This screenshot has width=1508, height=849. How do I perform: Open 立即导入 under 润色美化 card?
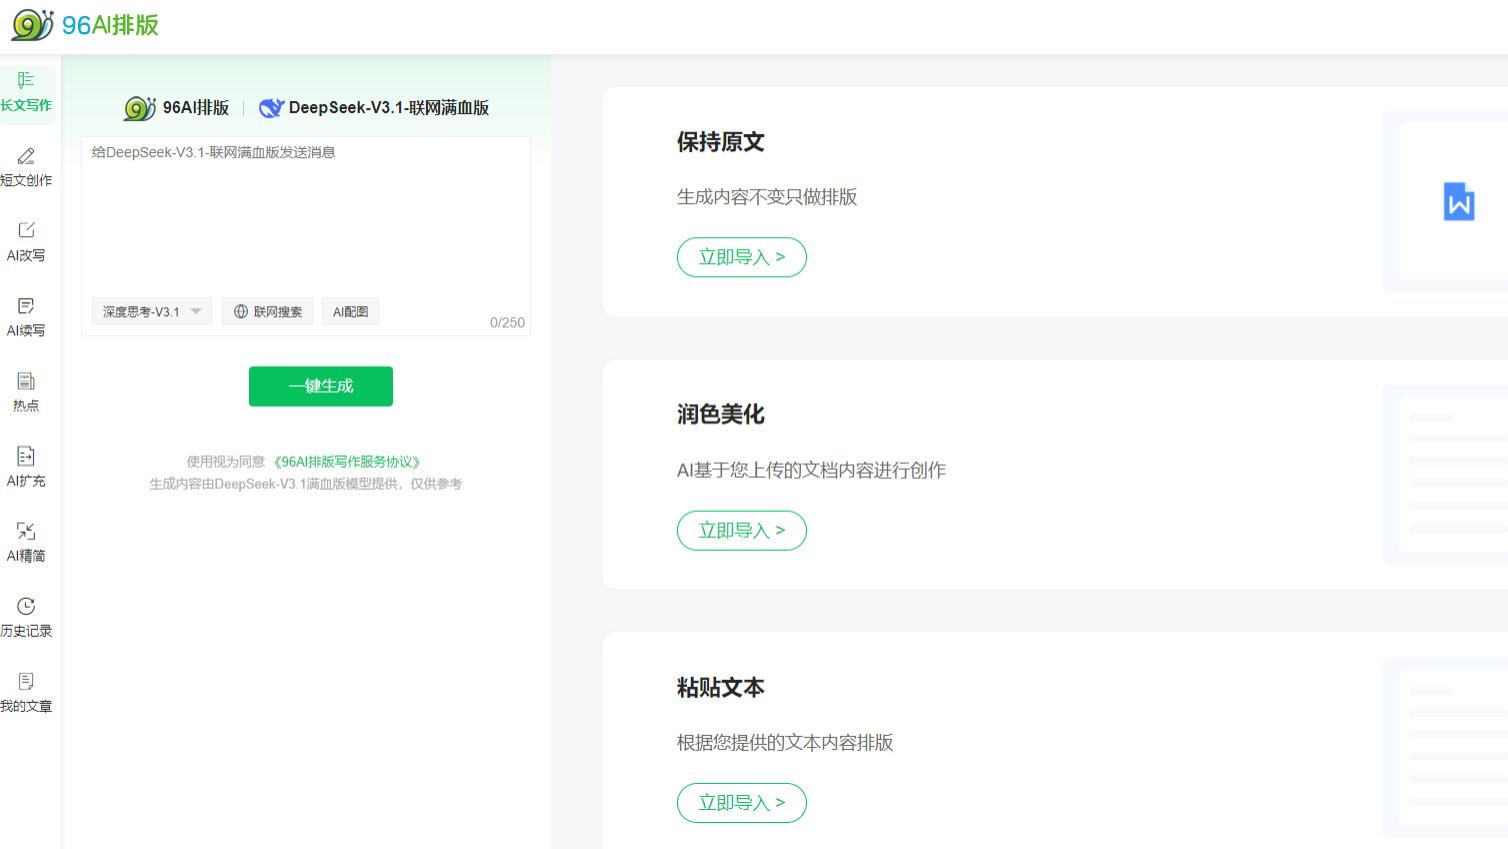tap(742, 530)
